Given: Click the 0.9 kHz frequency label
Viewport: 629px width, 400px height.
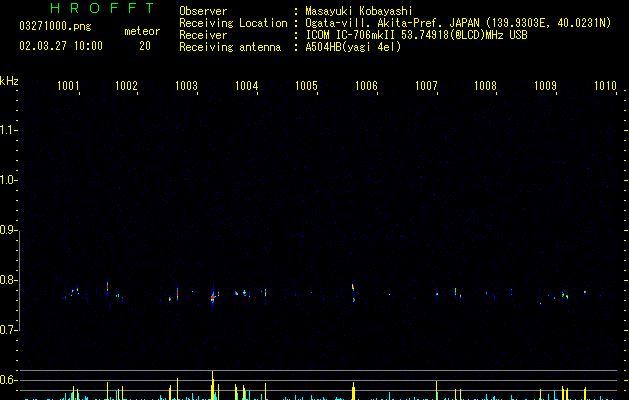Looking at the screenshot, I should click(x=8, y=230).
